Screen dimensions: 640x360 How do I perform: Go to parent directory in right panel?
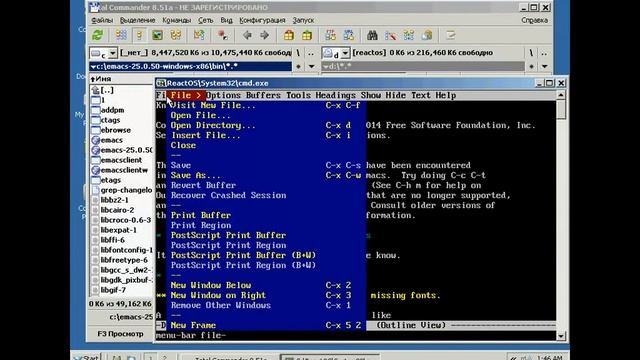click(x=544, y=53)
